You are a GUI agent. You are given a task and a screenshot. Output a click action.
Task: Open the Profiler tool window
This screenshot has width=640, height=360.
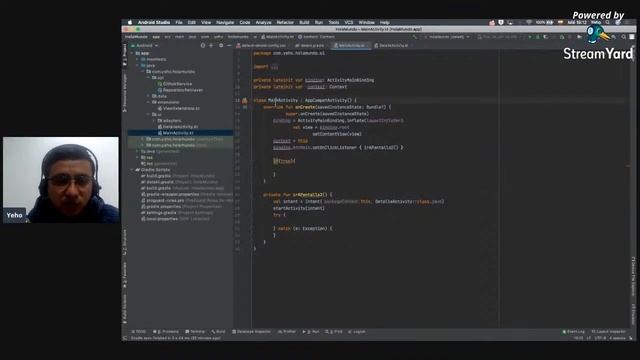287,331
